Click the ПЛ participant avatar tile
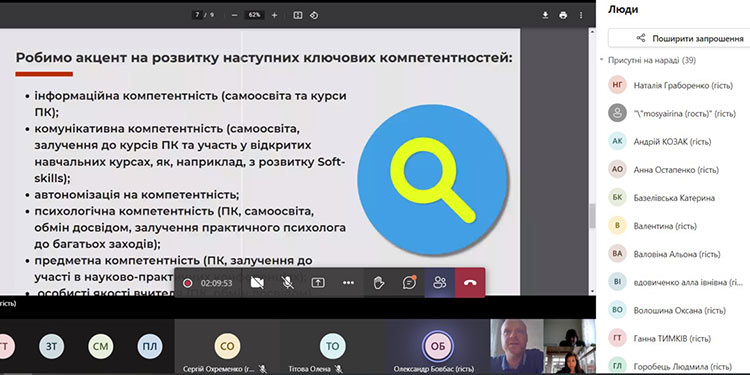Screen dimensions: 750x375 point(150,346)
